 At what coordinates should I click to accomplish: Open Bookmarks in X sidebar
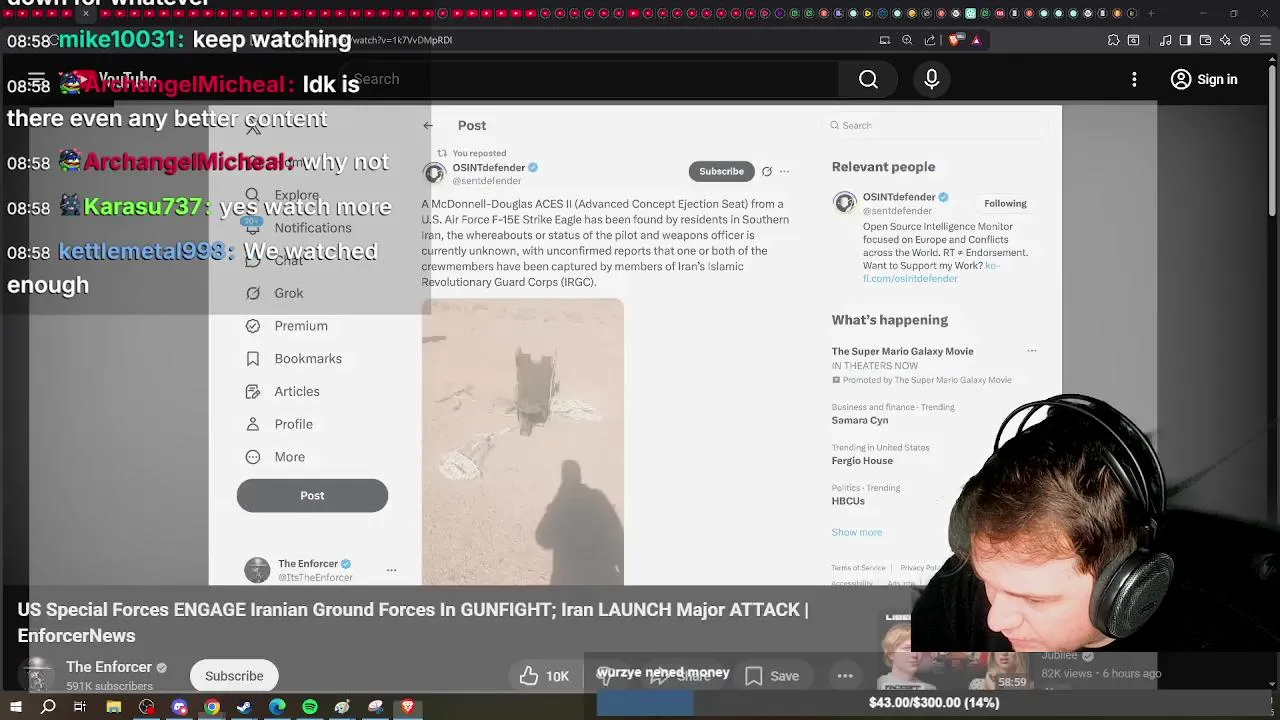(294, 359)
